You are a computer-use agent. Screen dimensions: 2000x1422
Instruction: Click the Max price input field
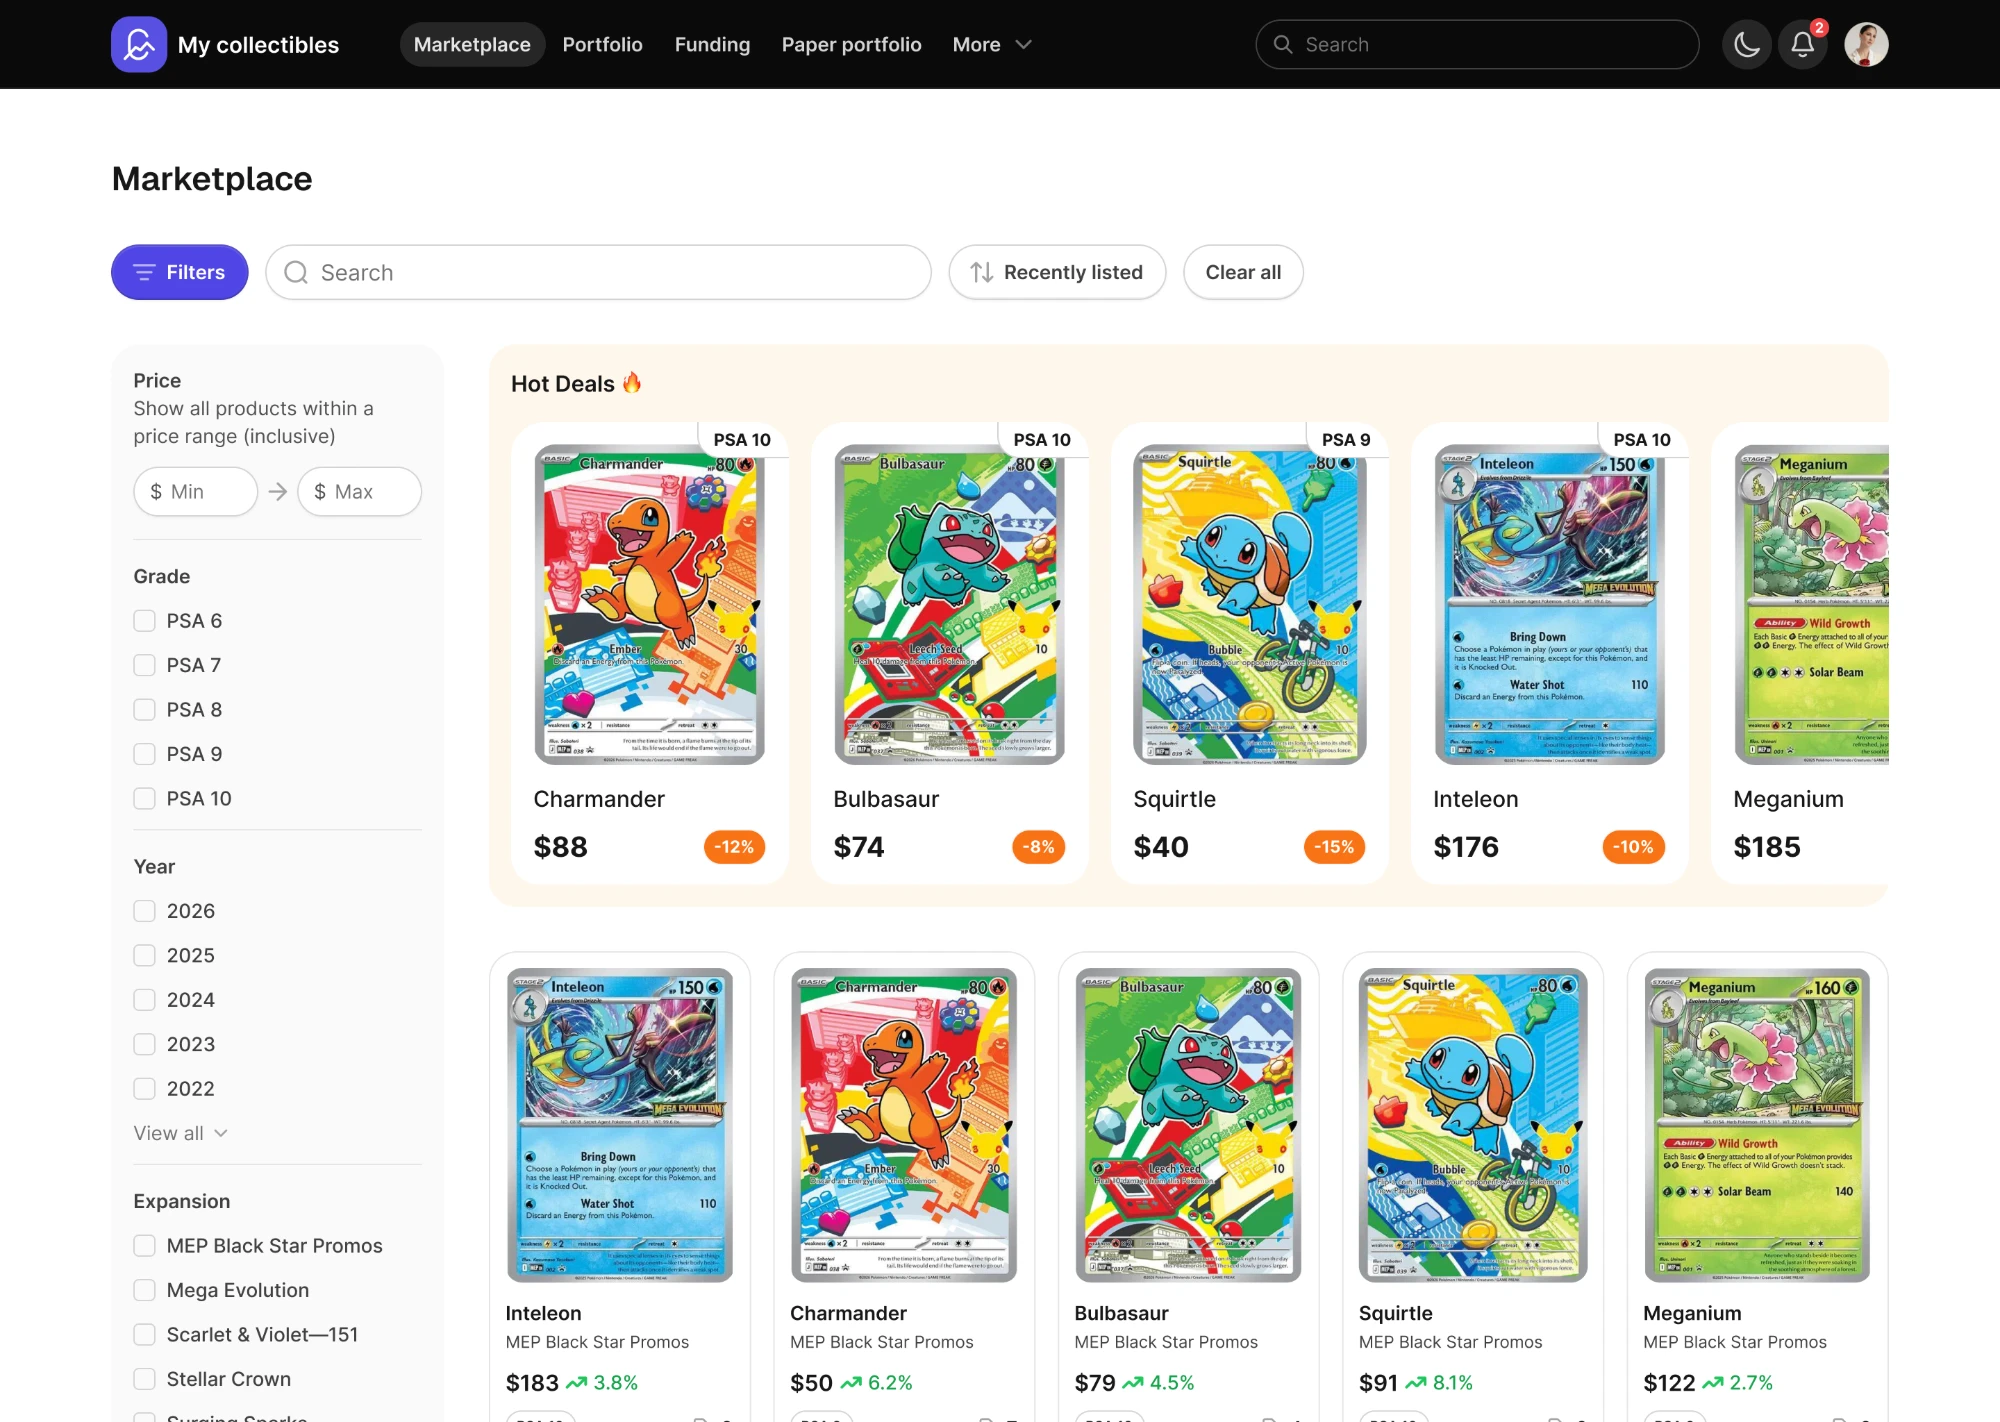click(x=359, y=491)
